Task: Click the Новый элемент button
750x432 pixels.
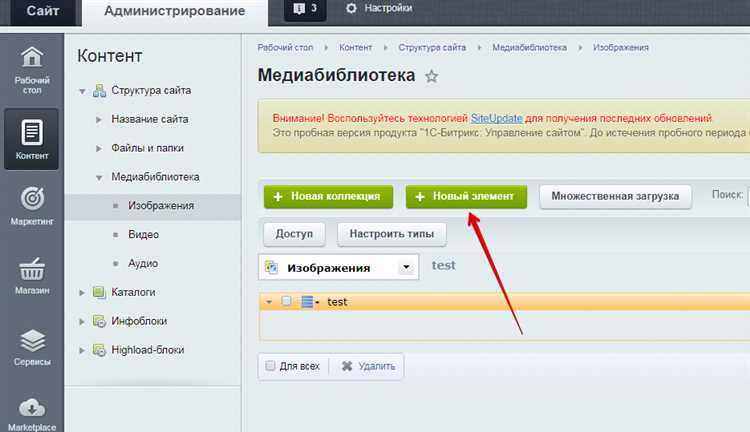Action: [x=466, y=197]
